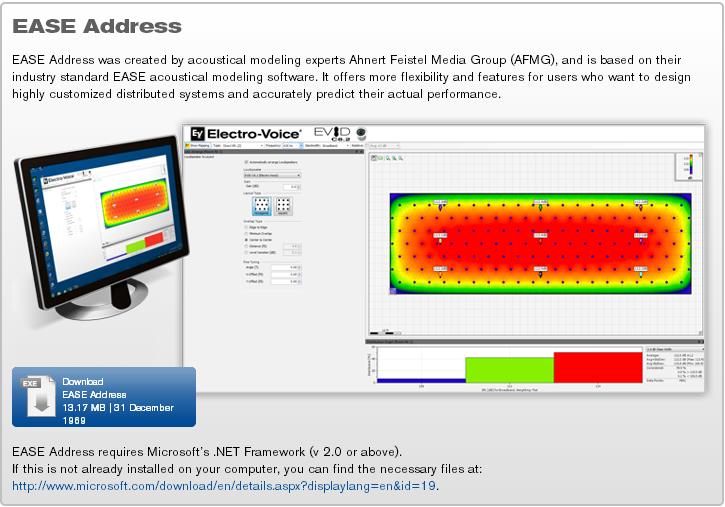
Task: Click the leftmost magnifier icon in map toolbar
Action: [x=388, y=158]
